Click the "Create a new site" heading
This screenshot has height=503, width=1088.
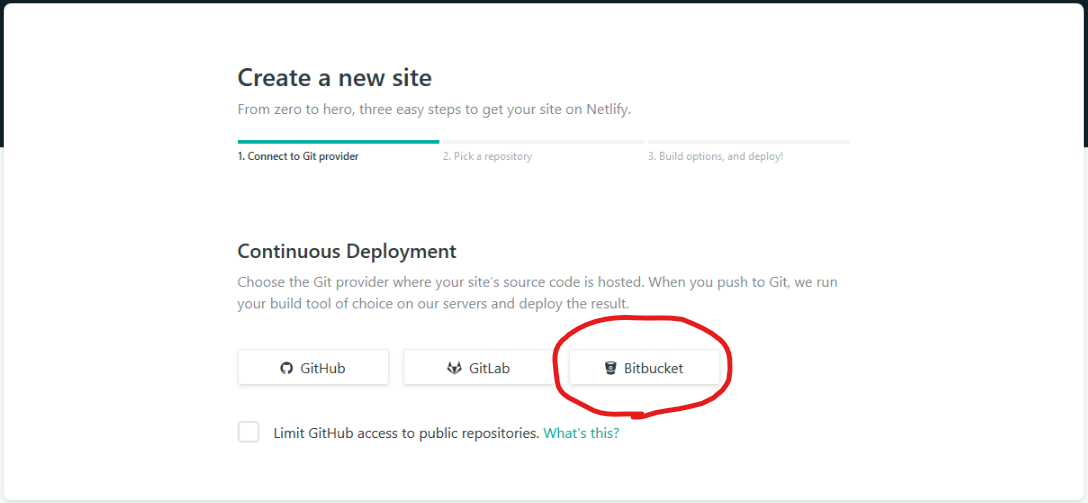pos(334,78)
